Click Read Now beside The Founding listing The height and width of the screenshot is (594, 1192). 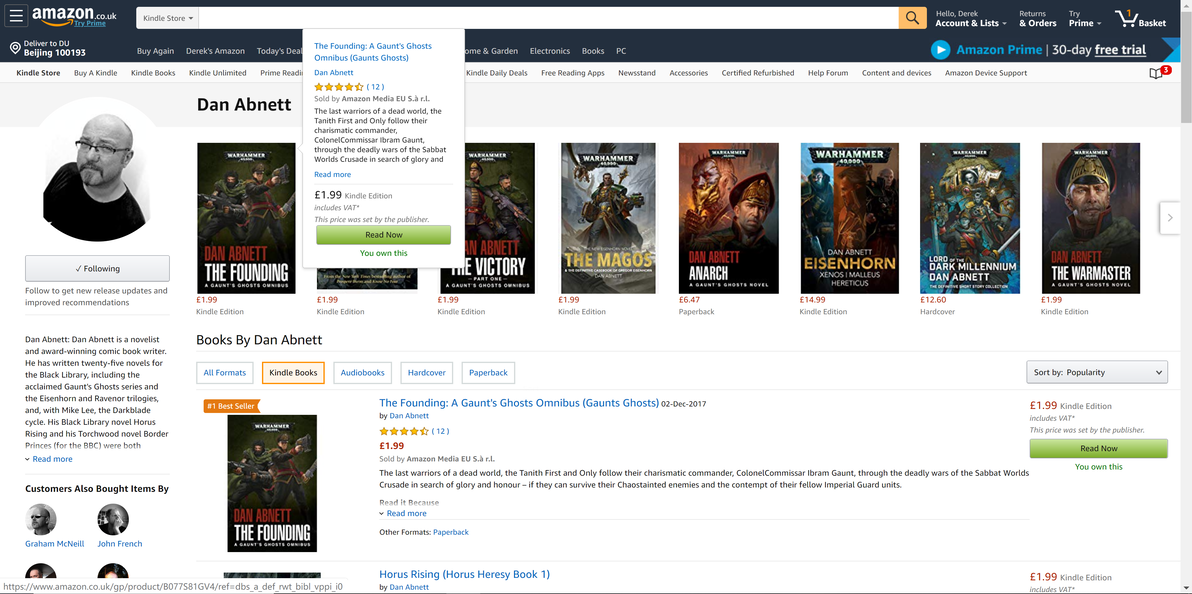click(1098, 449)
